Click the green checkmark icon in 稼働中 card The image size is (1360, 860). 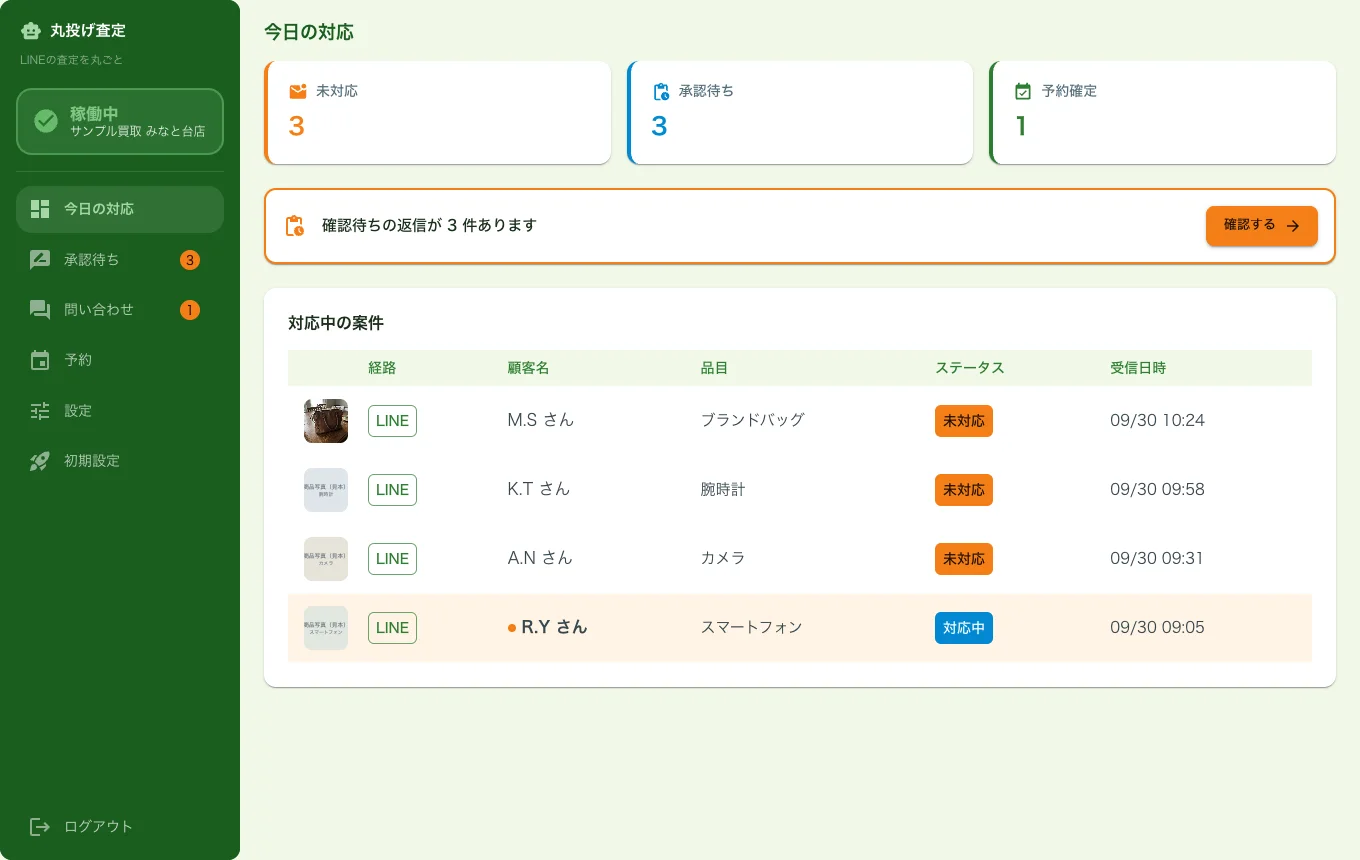[46, 121]
